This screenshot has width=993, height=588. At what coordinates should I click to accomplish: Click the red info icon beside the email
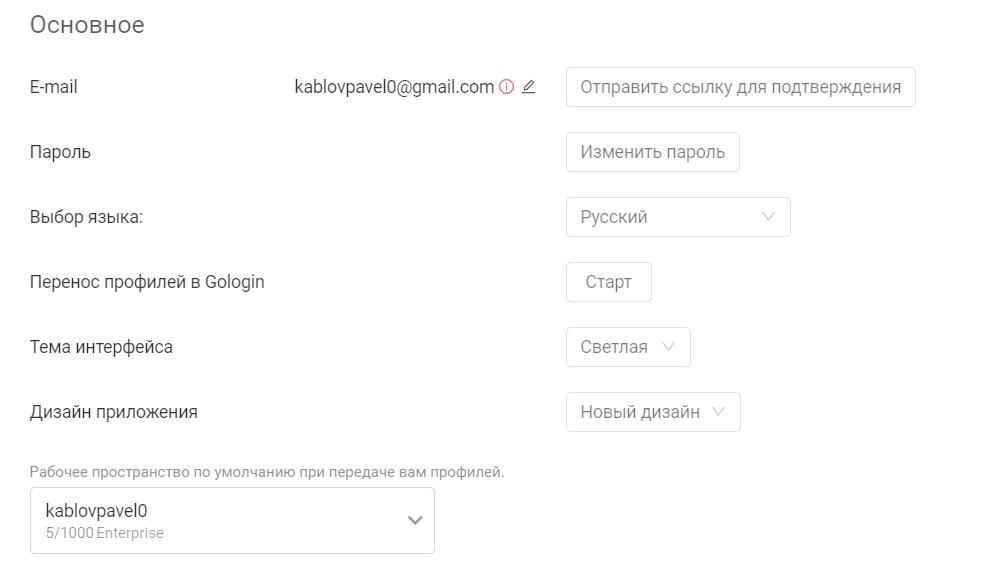(506, 87)
